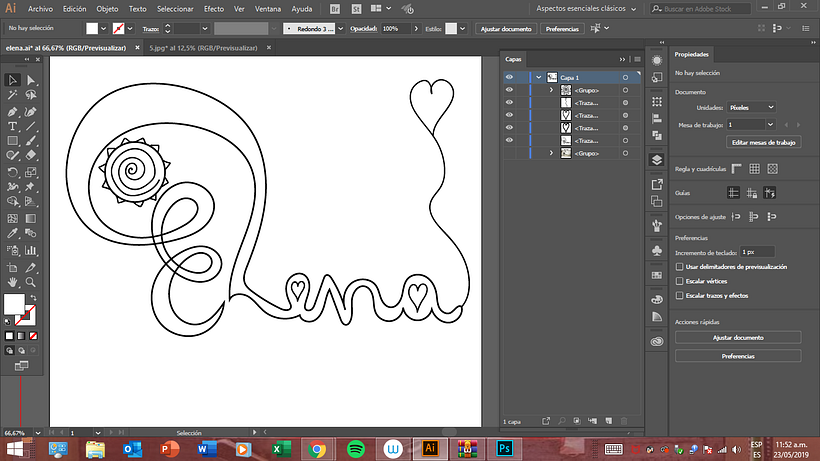Select the Selection tool arrow
Image resolution: width=820 pixels, height=461 pixels.
tap(13, 80)
